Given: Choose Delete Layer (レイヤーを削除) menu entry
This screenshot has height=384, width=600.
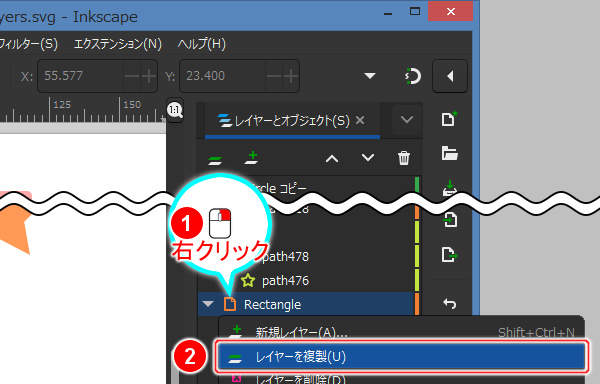Looking at the screenshot, I should coord(401,379).
